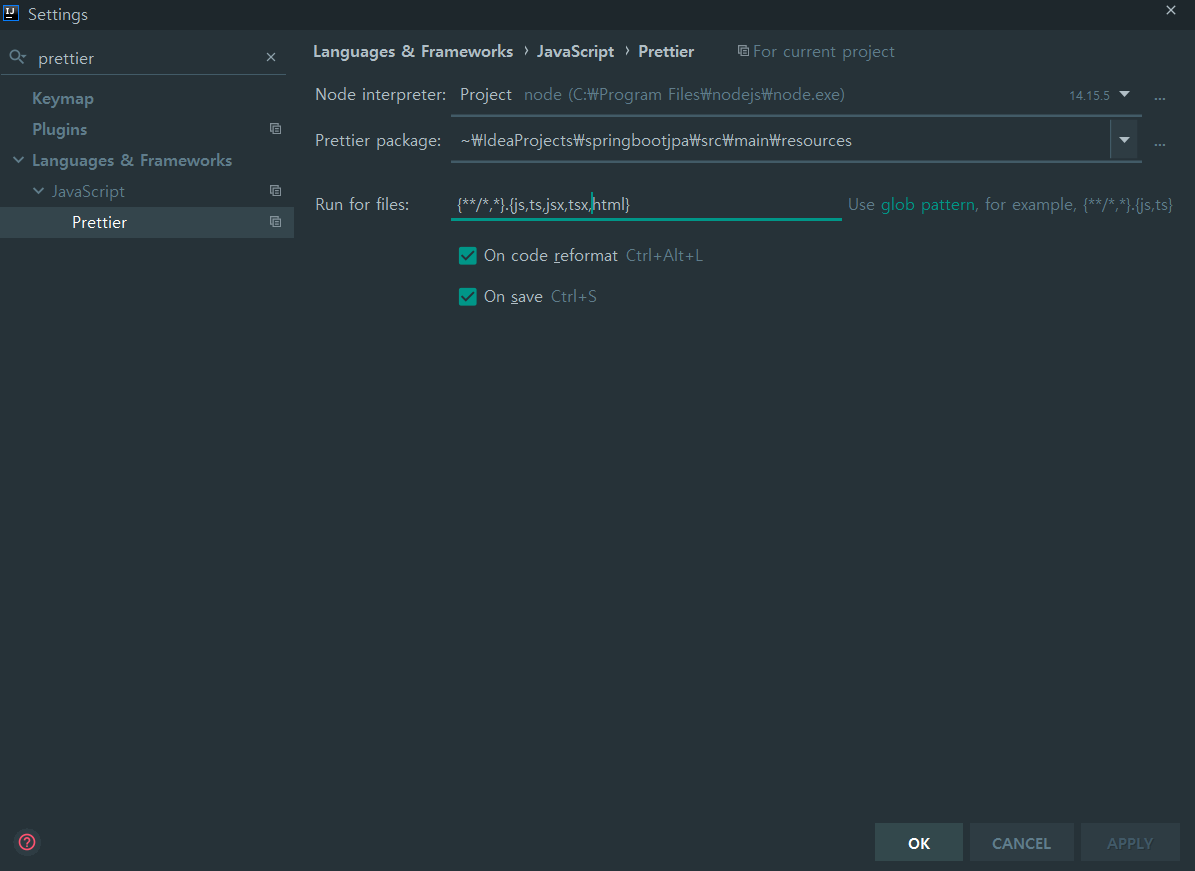Viewport: 1195px width, 871px height.
Task: Select Languages & Frameworks in settings tree
Action: (x=132, y=160)
